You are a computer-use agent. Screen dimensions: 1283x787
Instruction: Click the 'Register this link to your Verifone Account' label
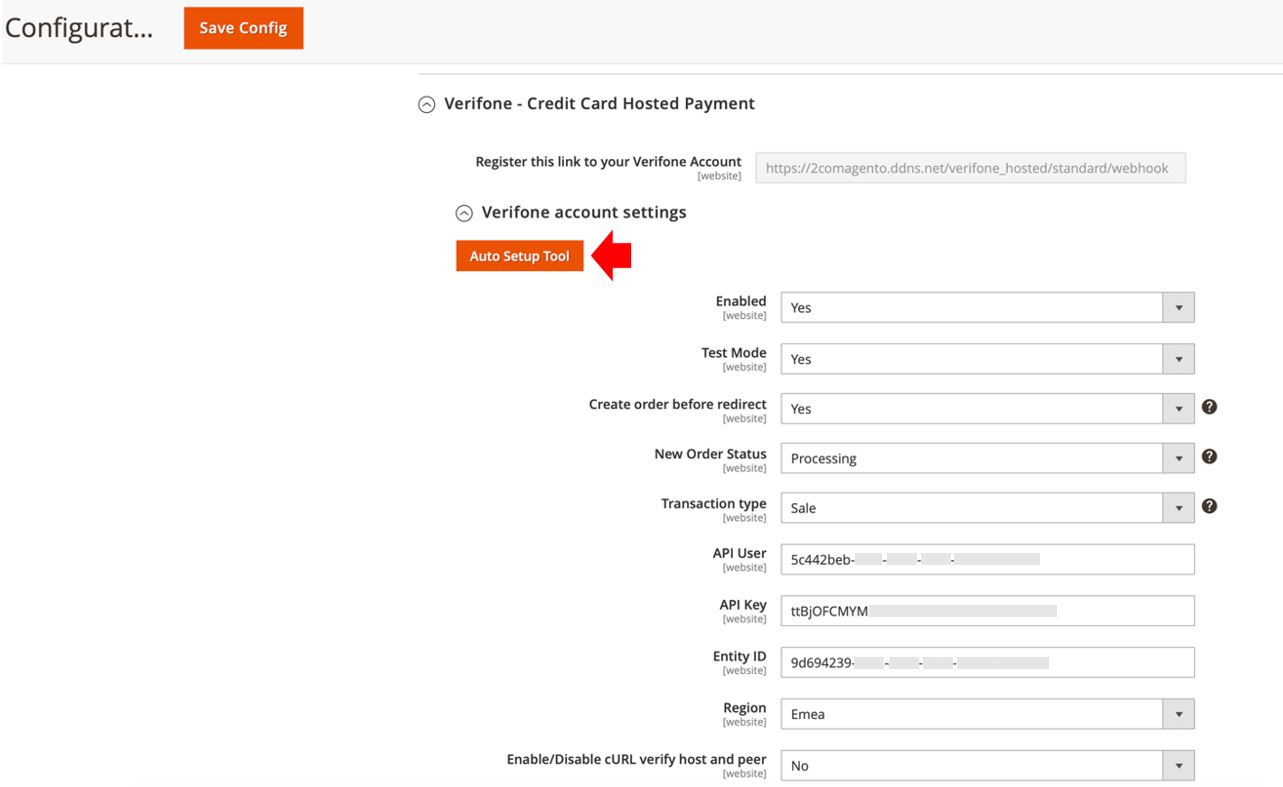tap(608, 161)
